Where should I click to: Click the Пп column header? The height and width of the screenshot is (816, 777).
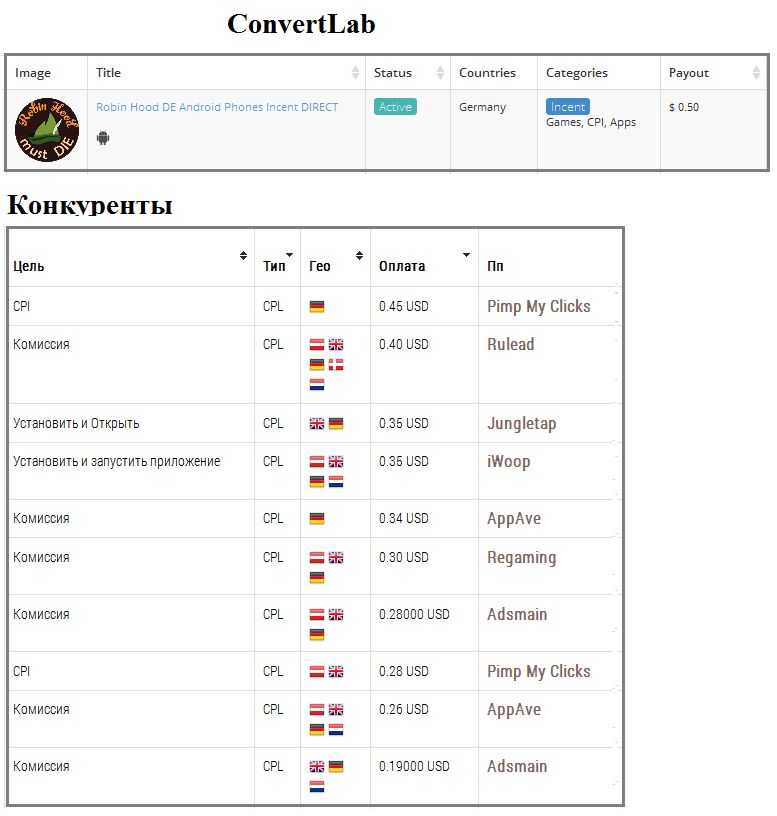(495, 266)
